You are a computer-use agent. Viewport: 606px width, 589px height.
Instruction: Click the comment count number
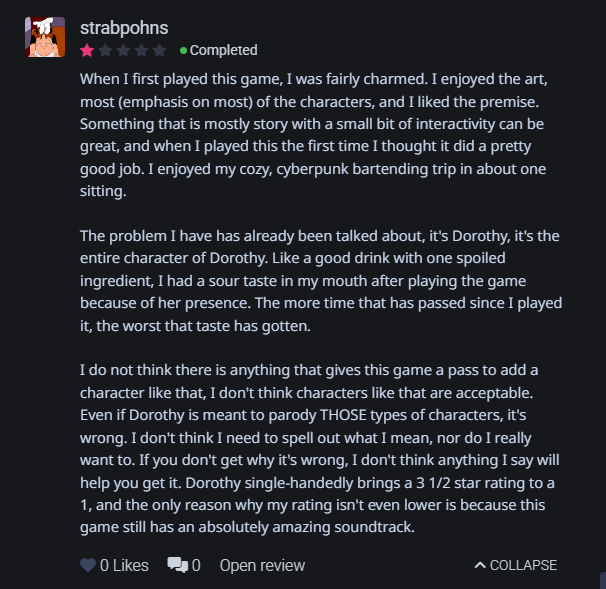[196, 565]
